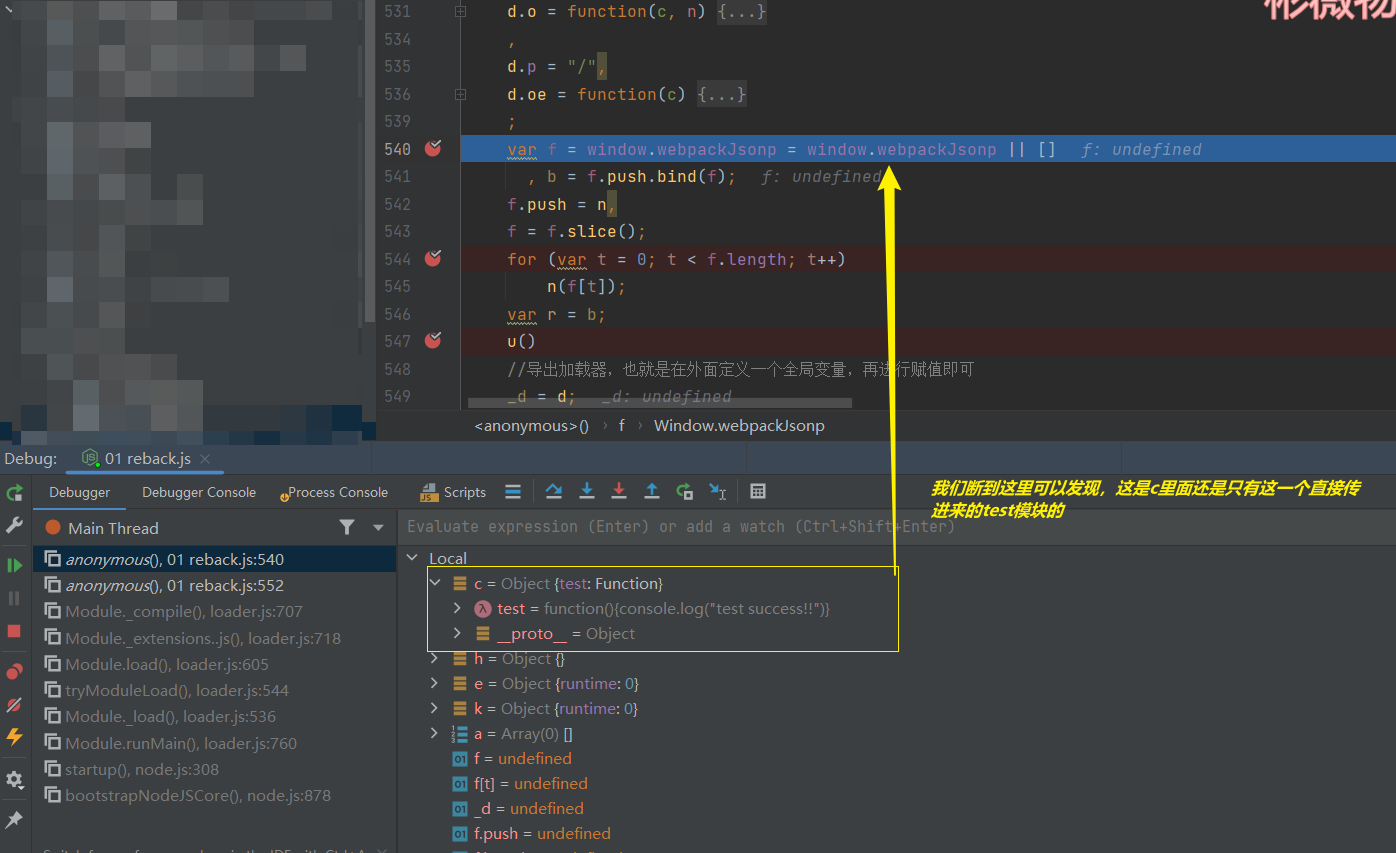Select frame bootstrapNodeJSCore(), node.js:878

point(215,795)
